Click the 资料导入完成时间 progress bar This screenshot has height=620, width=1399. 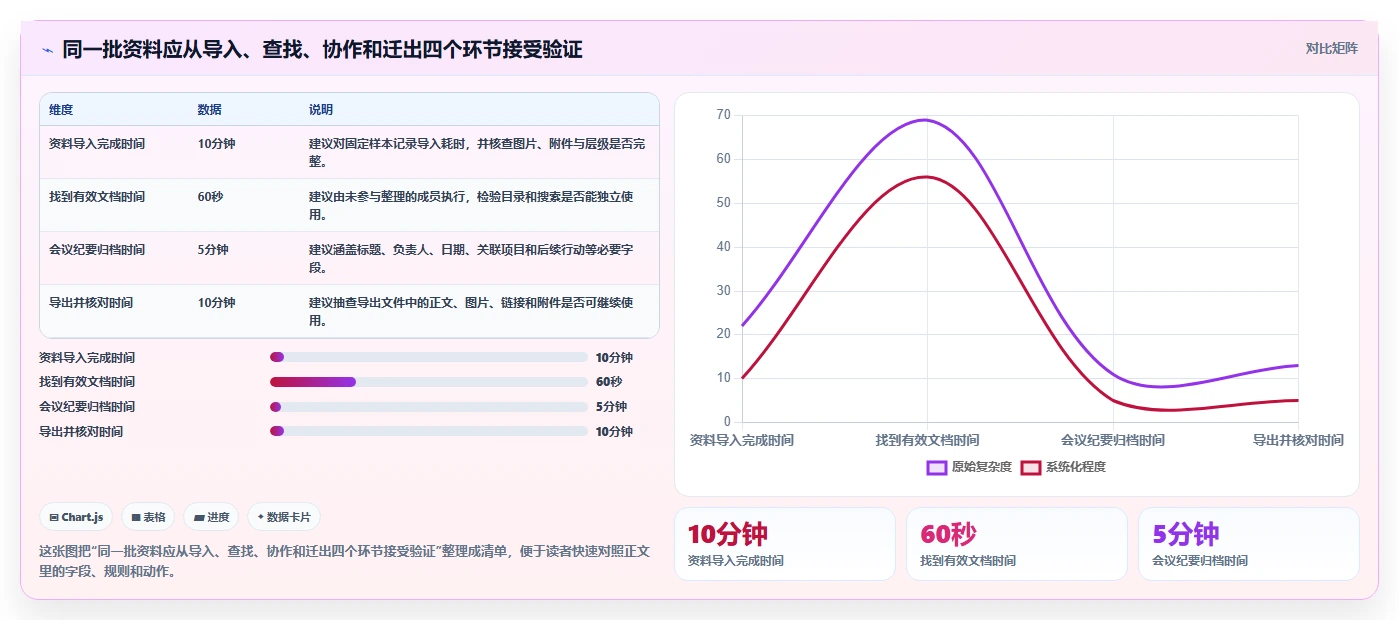pyautogui.click(x=429, y=357)
